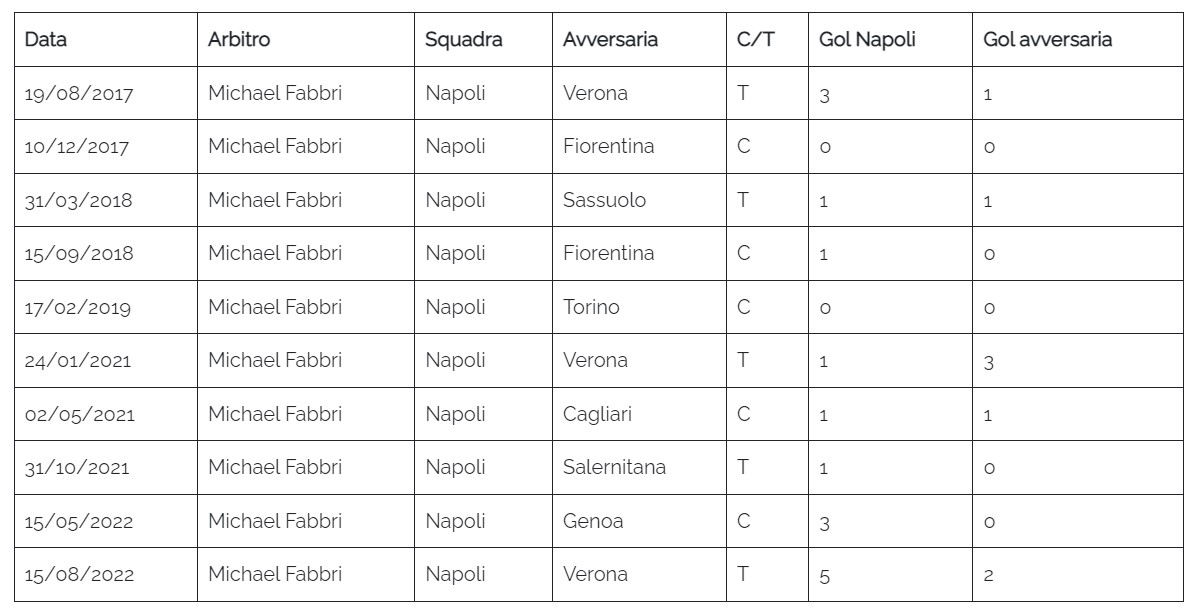Select the Genoa opponent cell
Viewport: 1193px width, 612px height.
coord(593,521)
